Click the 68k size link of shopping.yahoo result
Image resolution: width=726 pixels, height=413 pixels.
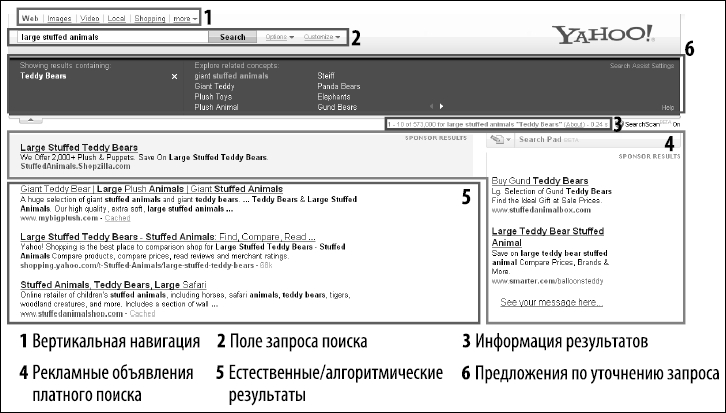(266, 266)
